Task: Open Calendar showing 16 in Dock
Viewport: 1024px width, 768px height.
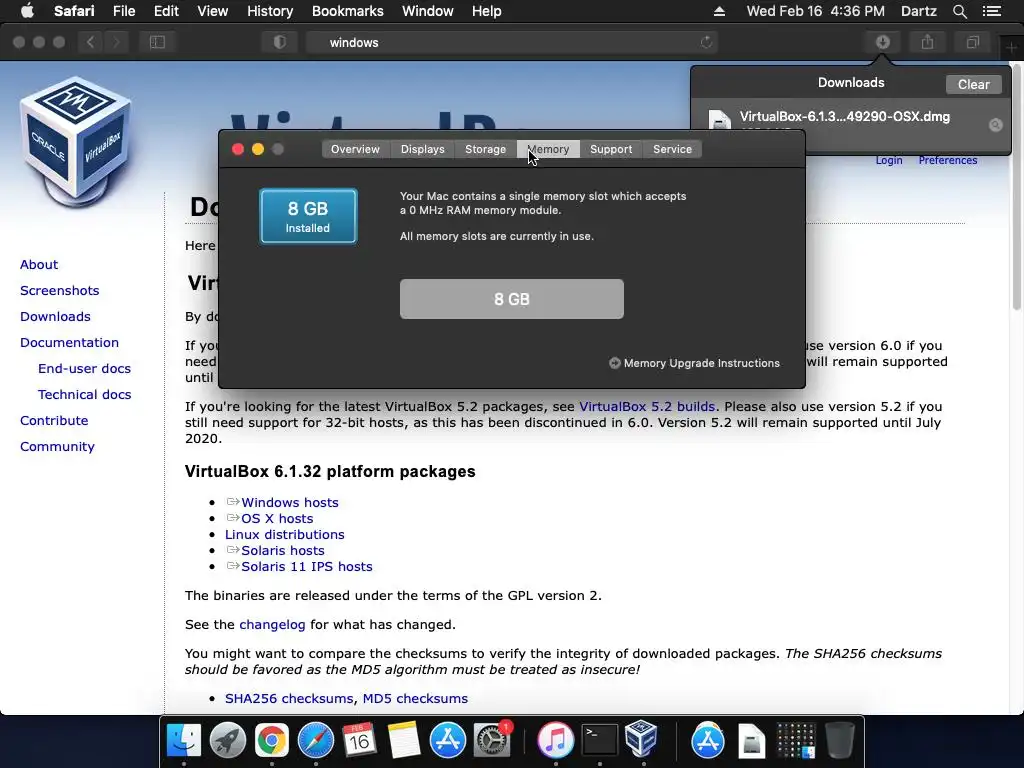Action: (x=359, y=741)
